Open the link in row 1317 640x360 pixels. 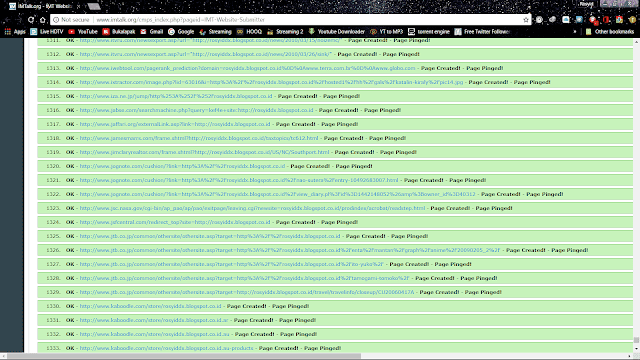[175, 124]
